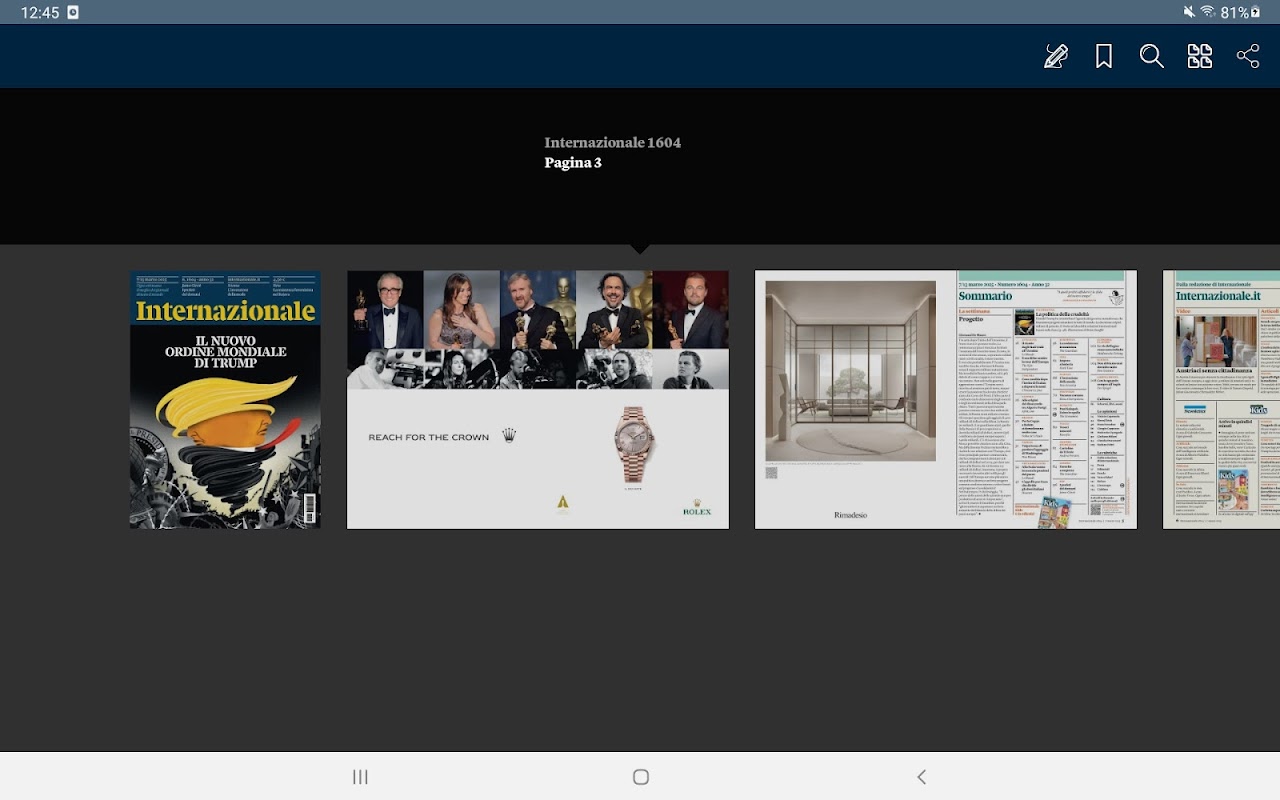Viewport: 1280px width, 800px height.
Task: Open search with the magnifier icon
Action: (1152, 56)
